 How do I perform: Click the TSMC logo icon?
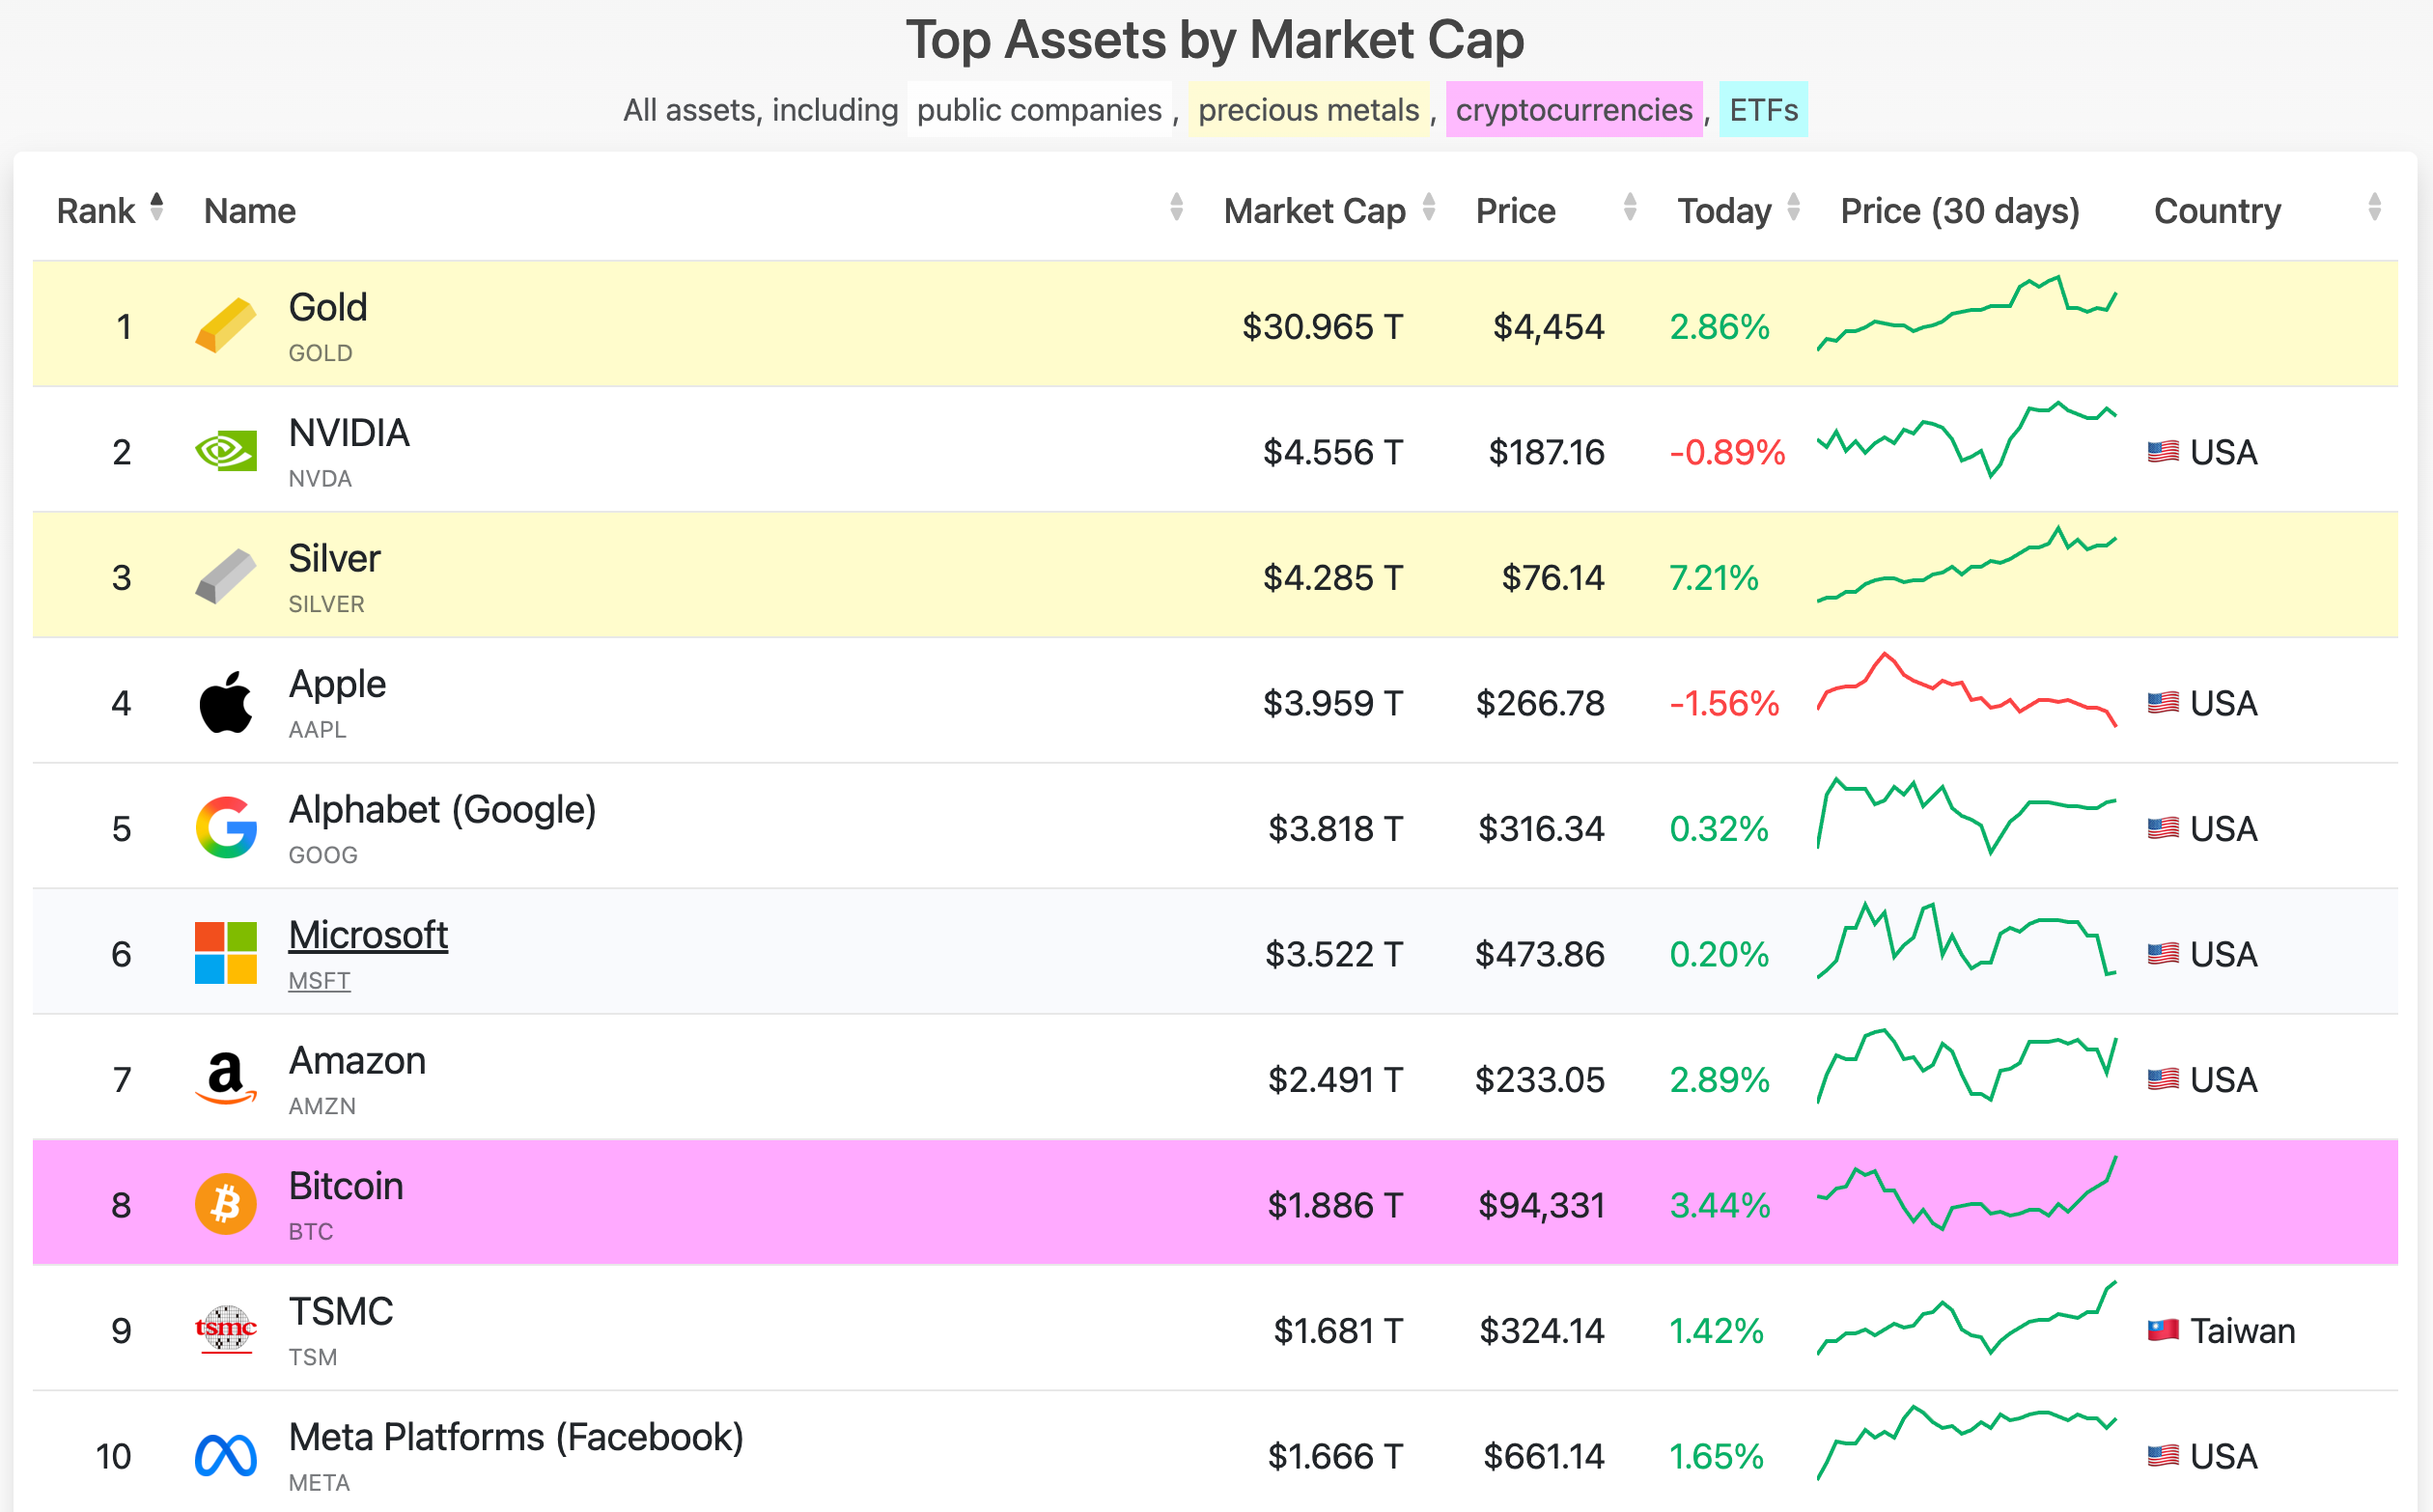(x=225, y=1329)
